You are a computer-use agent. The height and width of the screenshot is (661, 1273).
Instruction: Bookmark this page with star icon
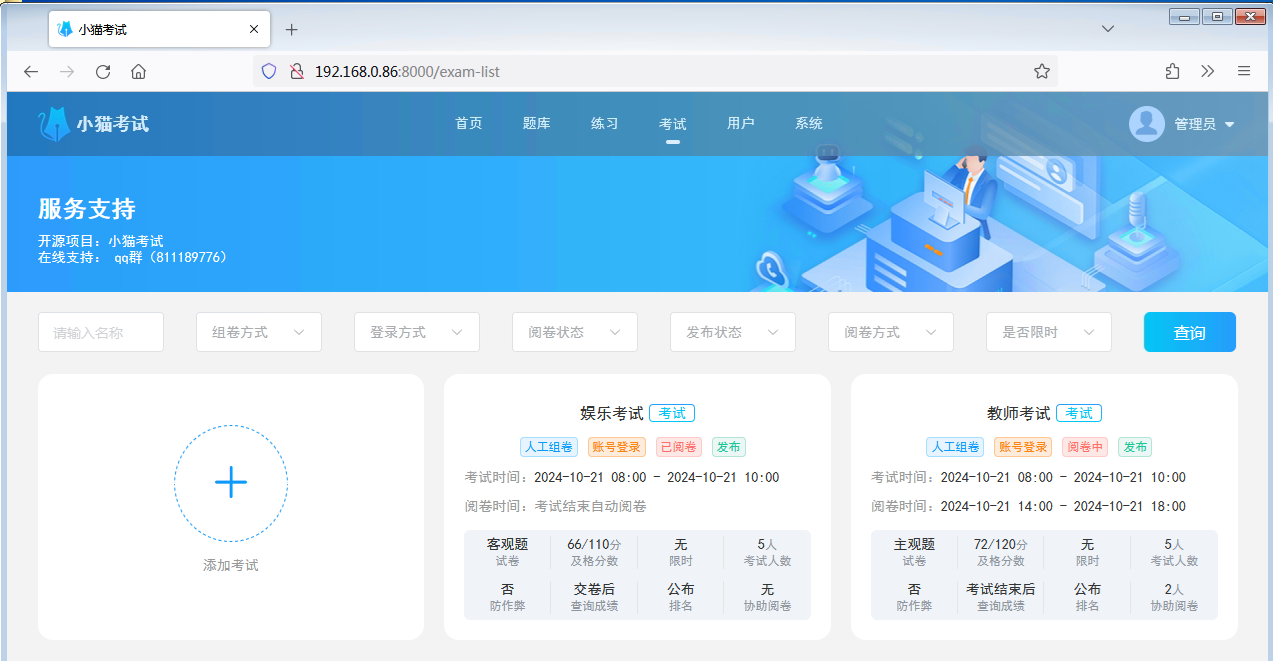(x=1041, y=71)
